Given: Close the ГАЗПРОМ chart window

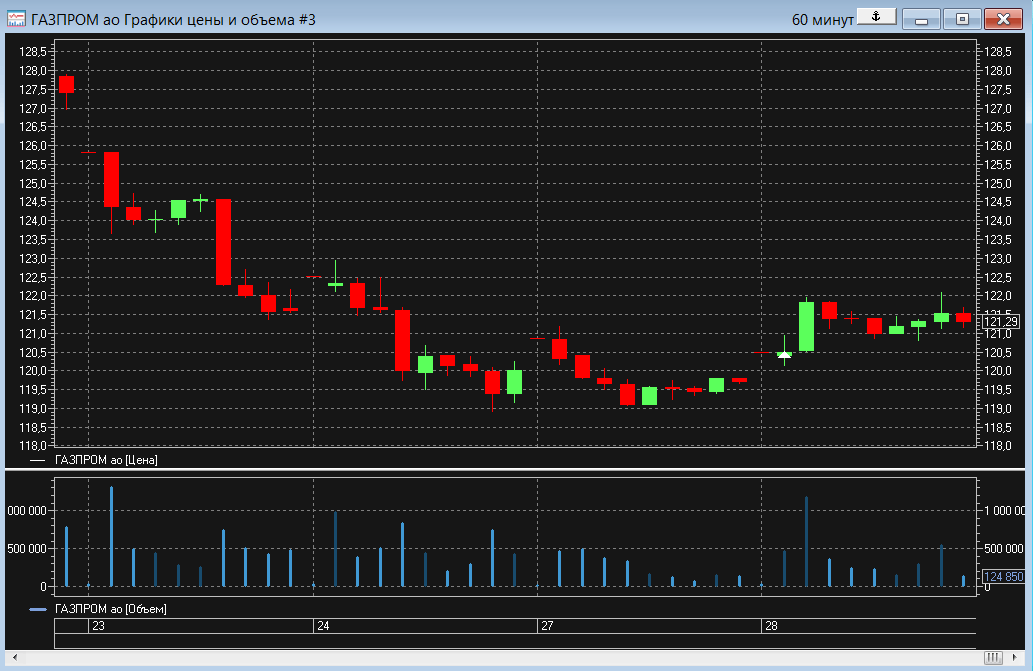Looking at the screenshot, I should pos(1003,19).
